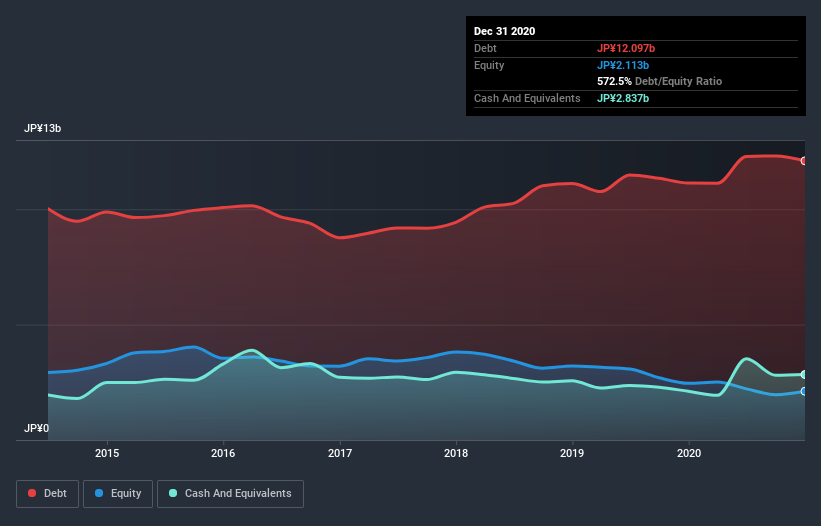821x526 pixels.
Task: Click the Cash value JP¥2.837b
Action: (623, 98)
